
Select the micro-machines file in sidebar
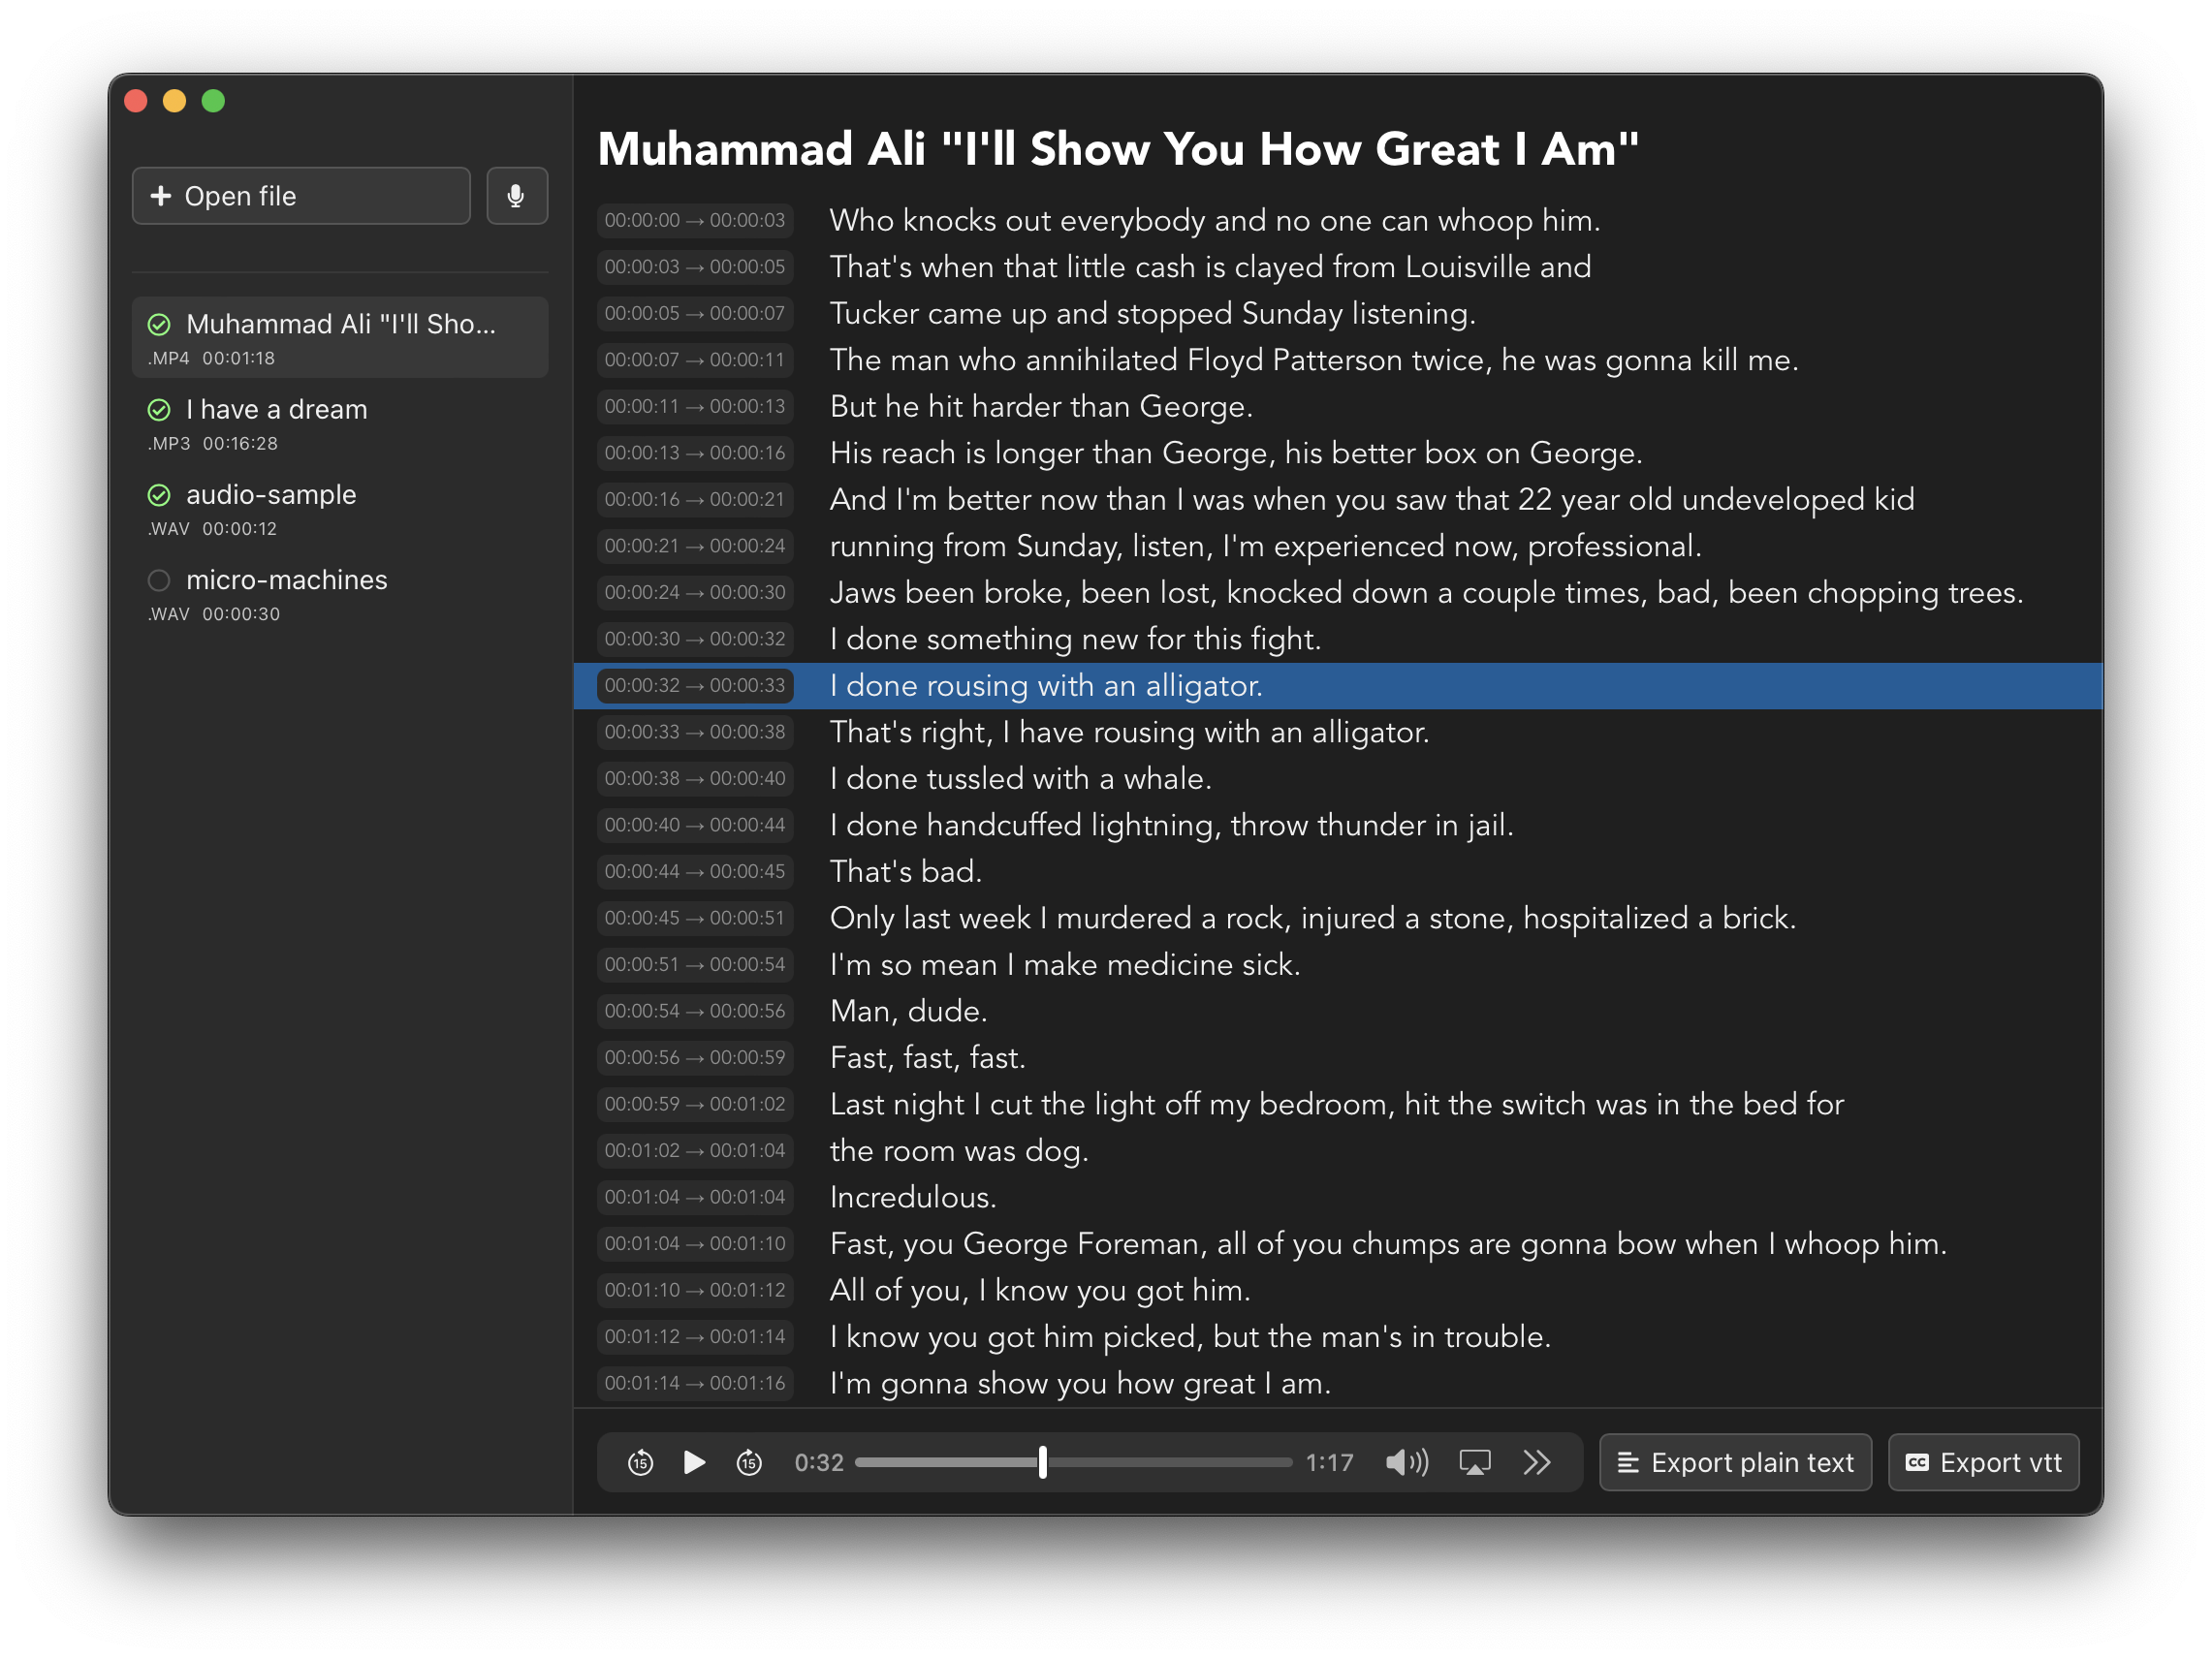(x=286, y=580)
